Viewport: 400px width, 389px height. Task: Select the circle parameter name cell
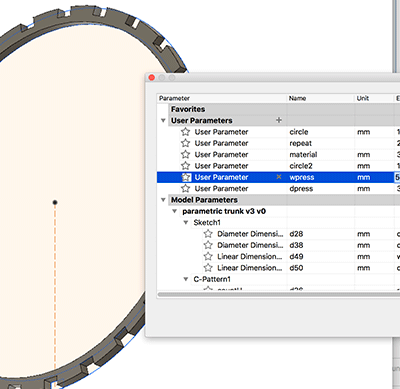pyautogui.click(x=321, y=132)
